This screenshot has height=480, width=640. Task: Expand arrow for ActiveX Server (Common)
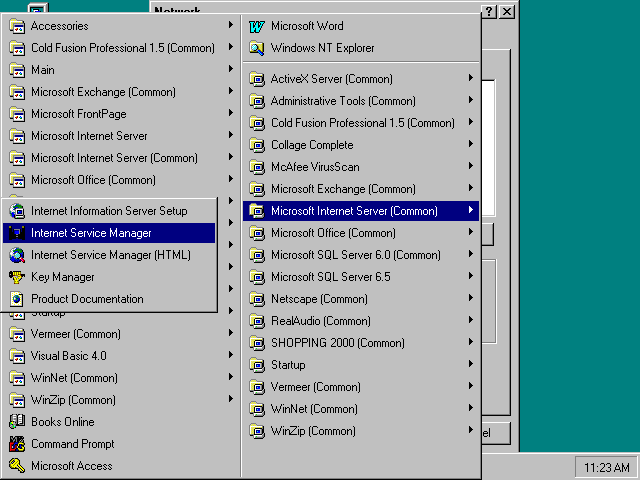(x=471, y=78)
